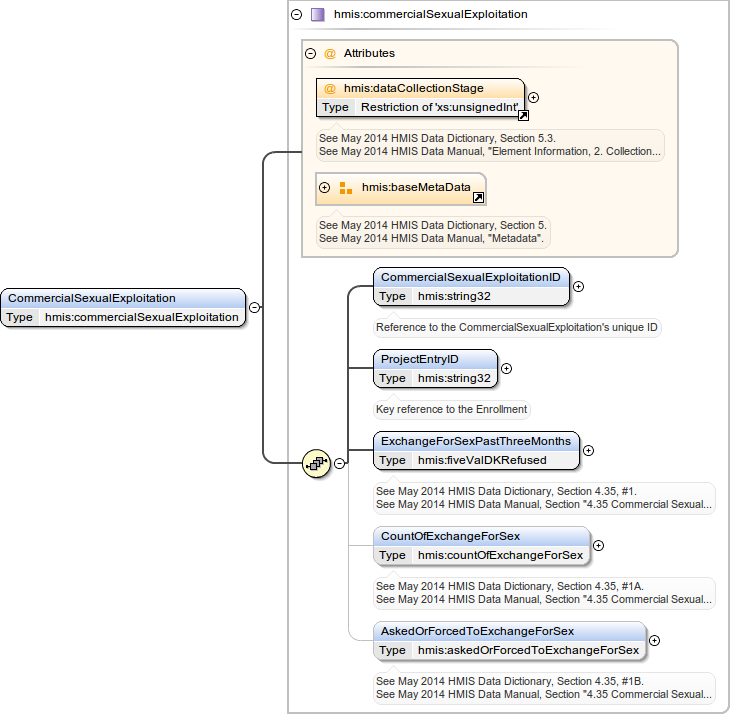Click the sequence compositor icon
This screenshot has width=731, height=715.
[x=316, y=463]
